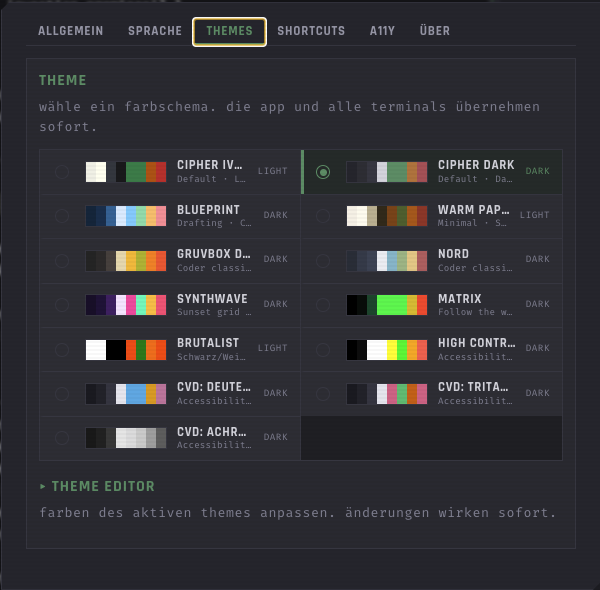
Task: Click the BRUTALIST theme name
Action: click(208, 343)
